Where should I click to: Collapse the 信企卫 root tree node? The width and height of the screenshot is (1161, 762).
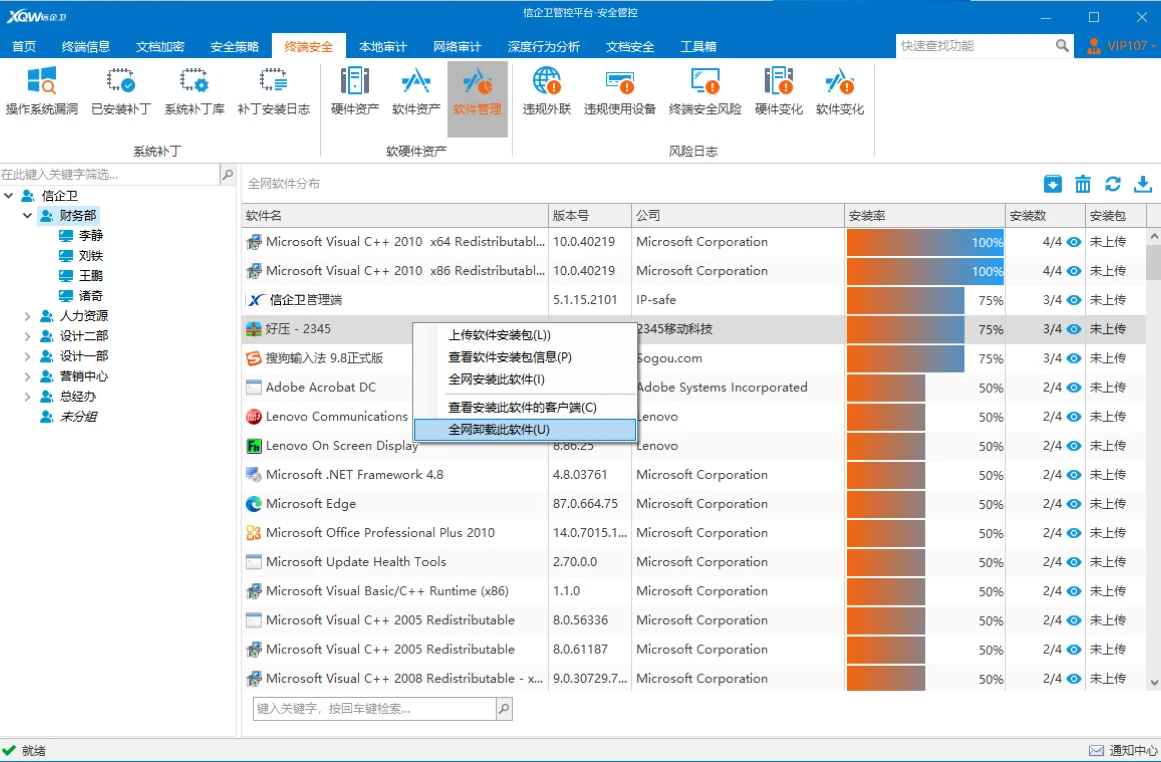point(9,195)
